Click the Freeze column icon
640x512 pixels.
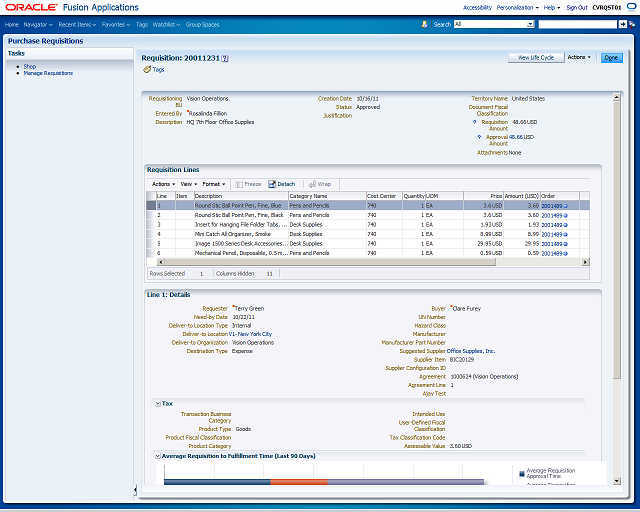click(x=239, y=185)
